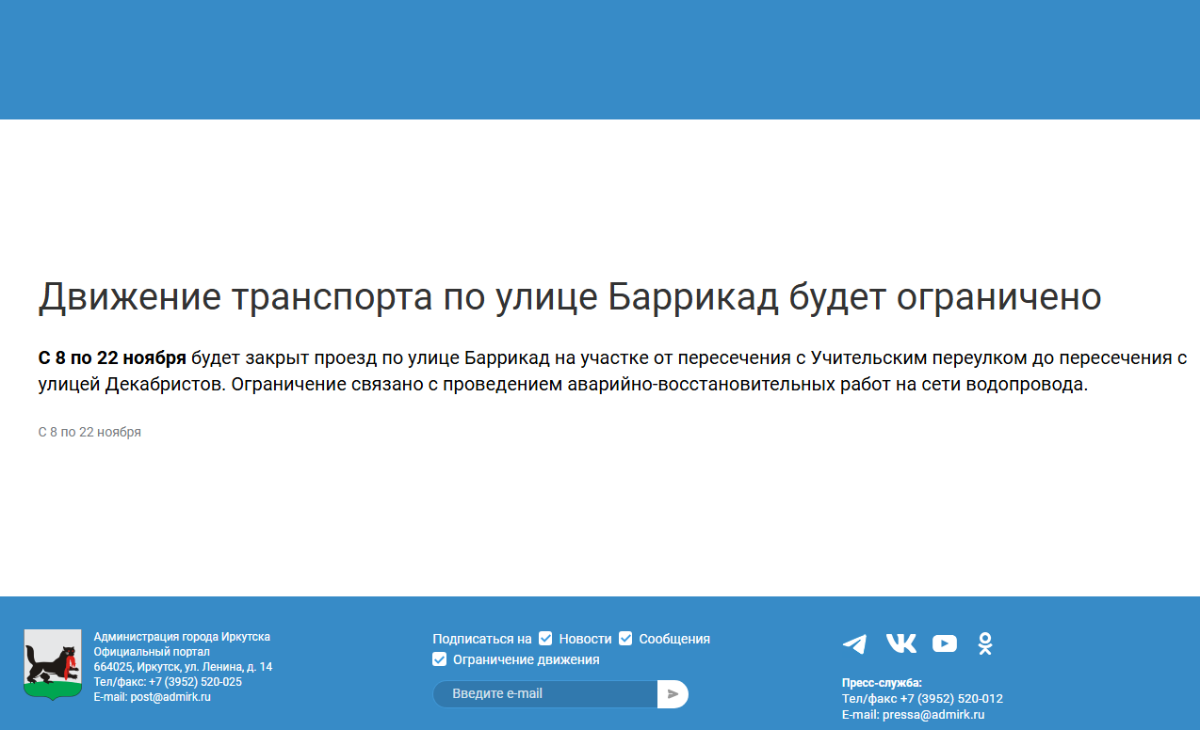Submit email with the arrow send button
This screenshot has height=730, width=1200.
click(x=673, y=694)
